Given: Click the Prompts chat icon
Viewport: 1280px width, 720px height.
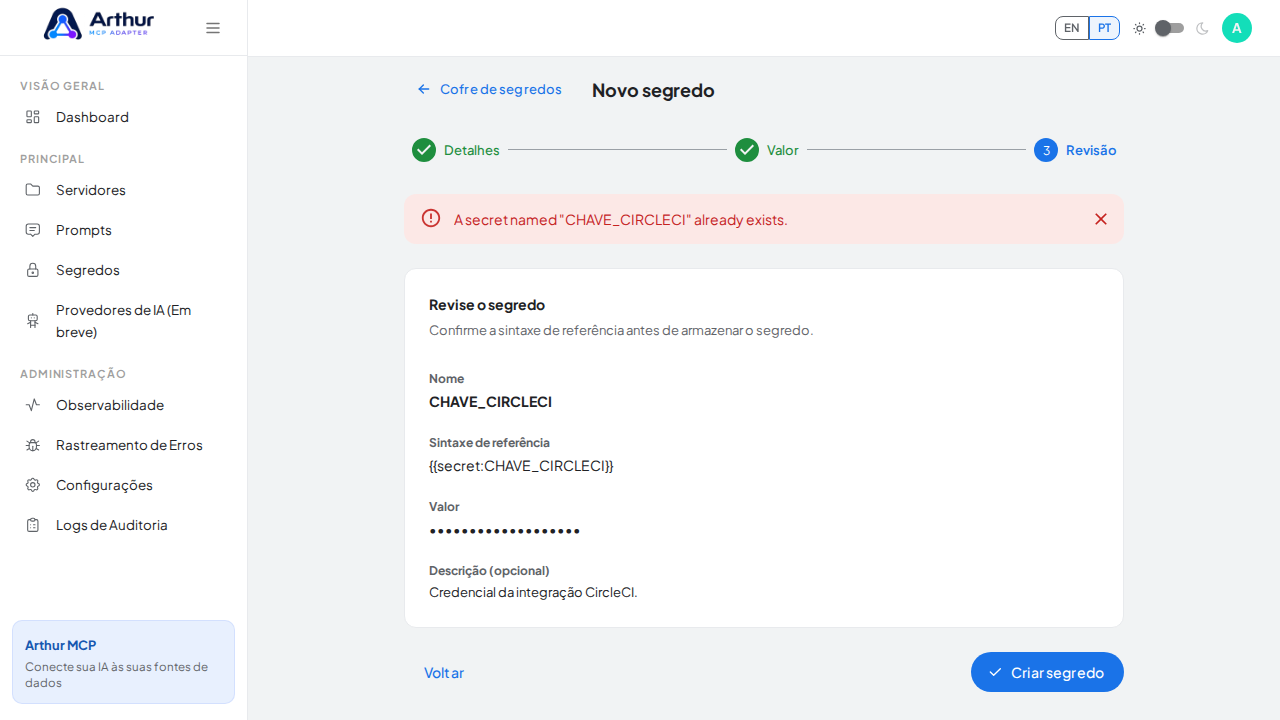Looking at the screenshot, I should click(x=33, y=230).
